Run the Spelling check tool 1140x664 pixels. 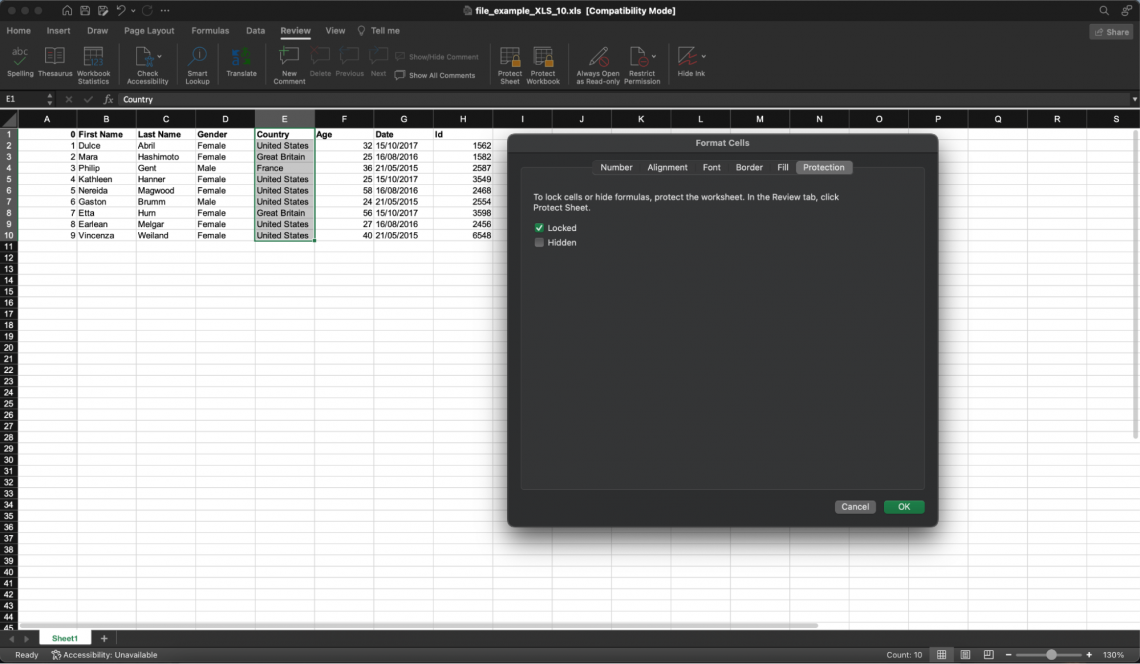[20, 62]
